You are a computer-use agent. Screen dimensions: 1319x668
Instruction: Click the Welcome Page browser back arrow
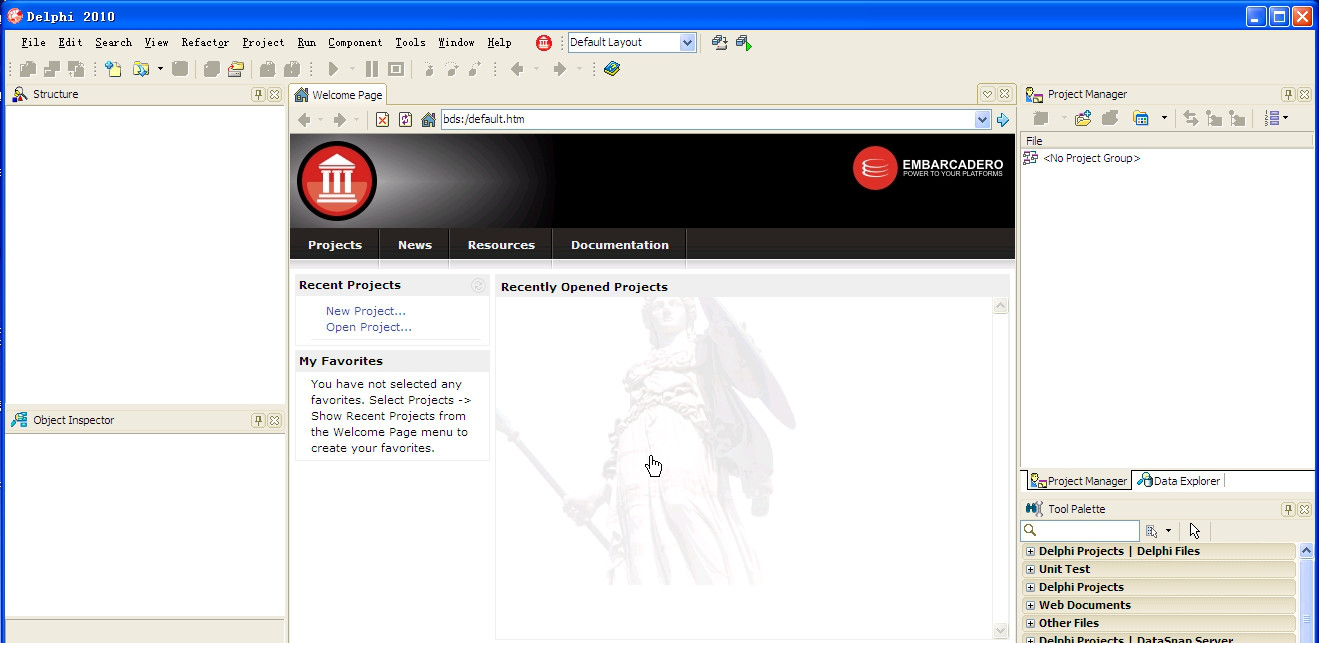(x=304, y=120)
